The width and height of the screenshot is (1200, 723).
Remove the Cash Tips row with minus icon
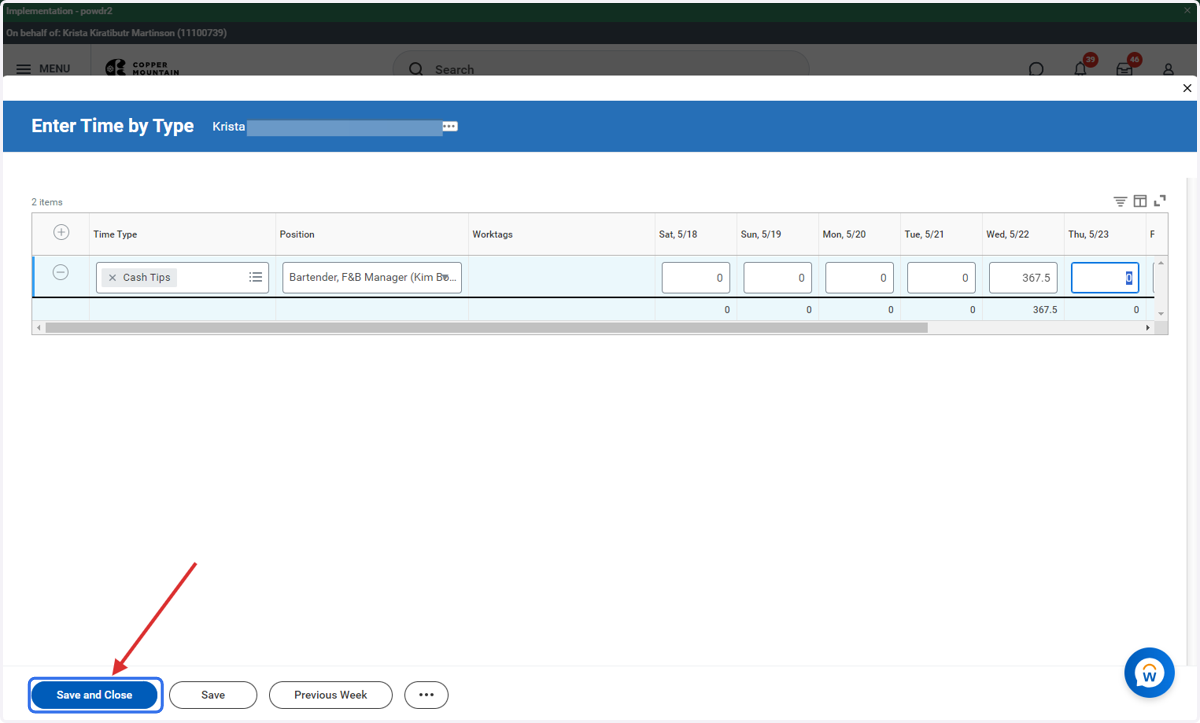point(61,272)
